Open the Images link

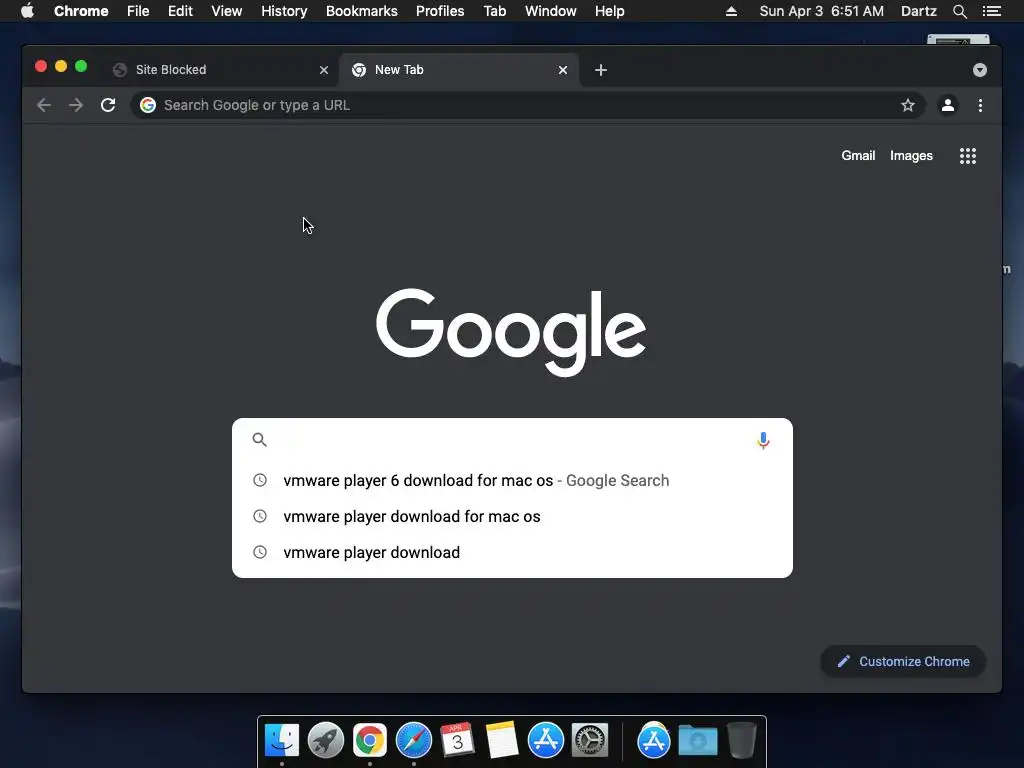(911, 155)
